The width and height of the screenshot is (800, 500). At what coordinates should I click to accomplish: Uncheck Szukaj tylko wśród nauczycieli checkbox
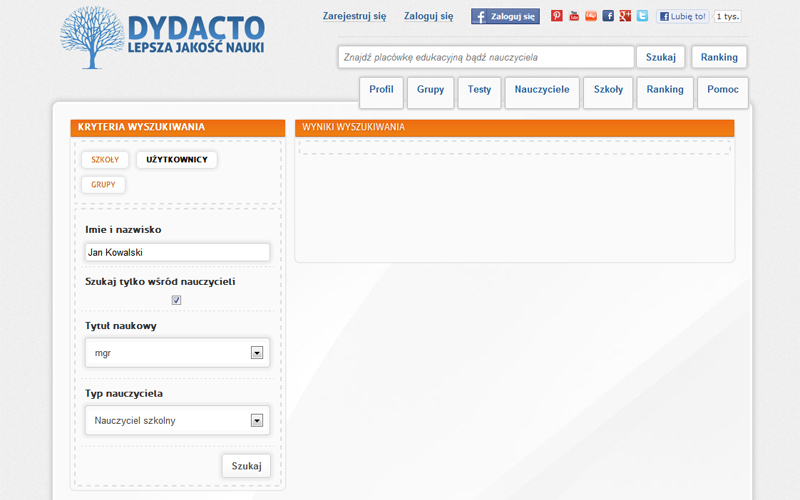pyautogui.click(x=176, y=300)
